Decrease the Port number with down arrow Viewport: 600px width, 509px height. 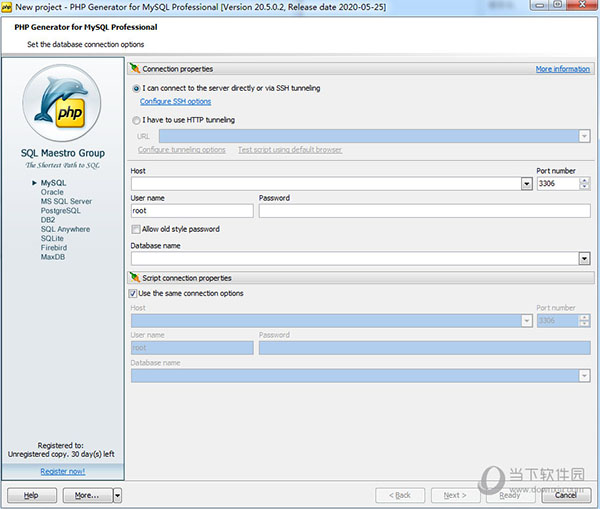click(584, 187)
